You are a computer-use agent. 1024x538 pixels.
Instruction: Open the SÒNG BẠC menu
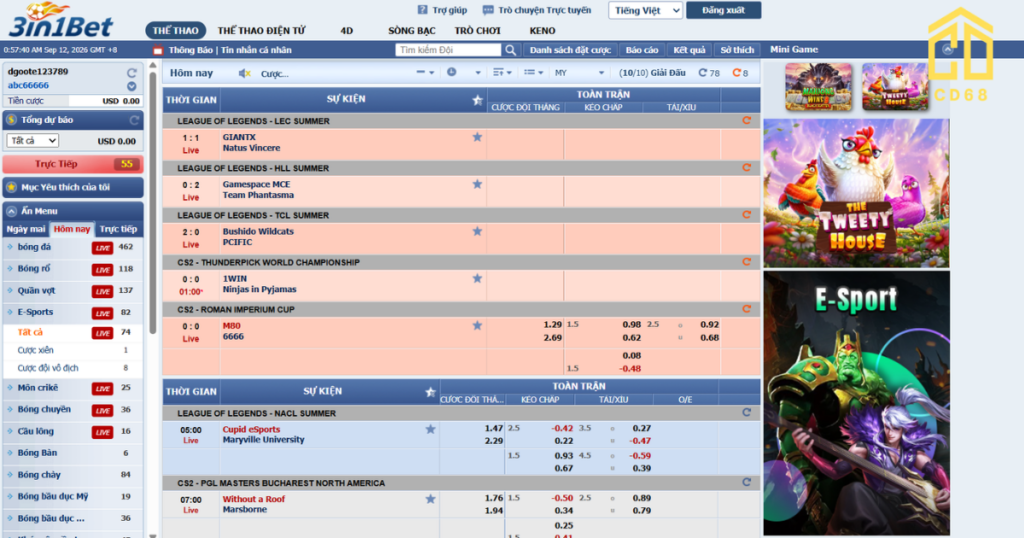coord(411,31)
